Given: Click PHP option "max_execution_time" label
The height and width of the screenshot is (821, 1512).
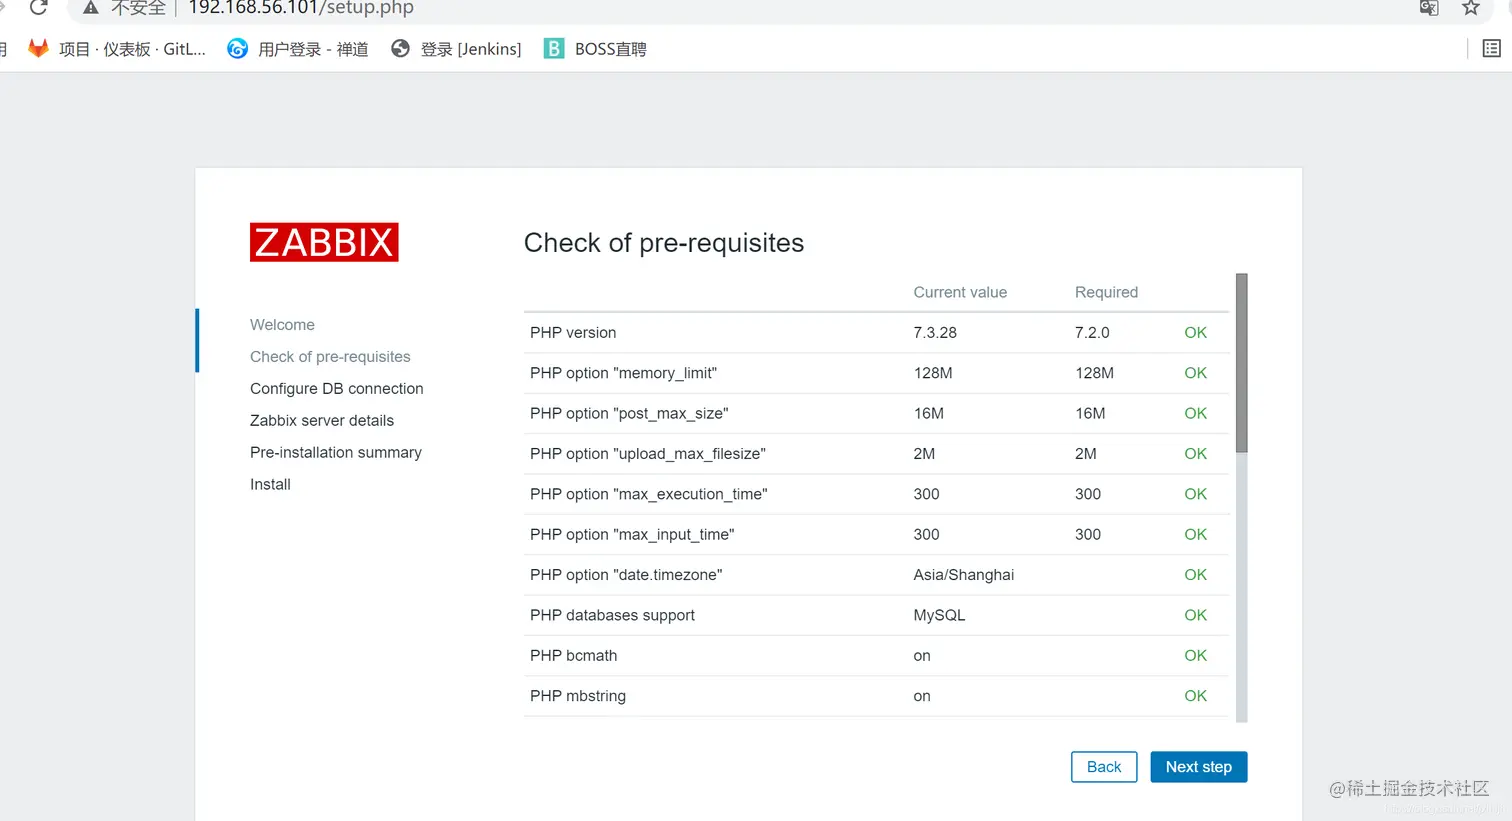Looking at the screenshot, I should tap(649, 494).
